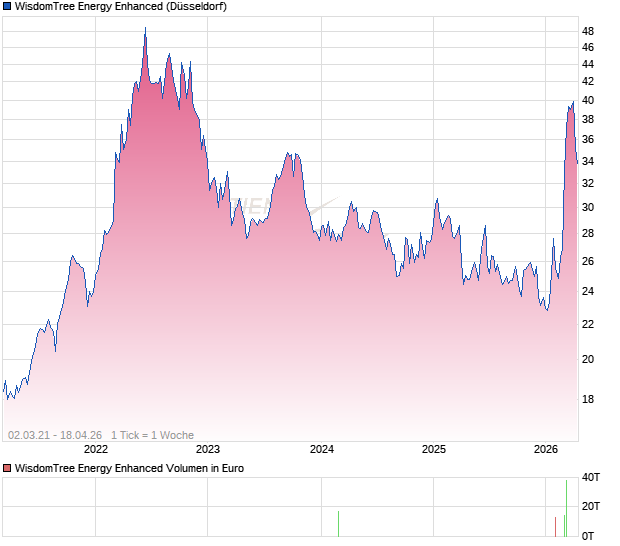Click the 0T volume axis label
This screenshot has height=546, width=620.
[x=588, y=536]
